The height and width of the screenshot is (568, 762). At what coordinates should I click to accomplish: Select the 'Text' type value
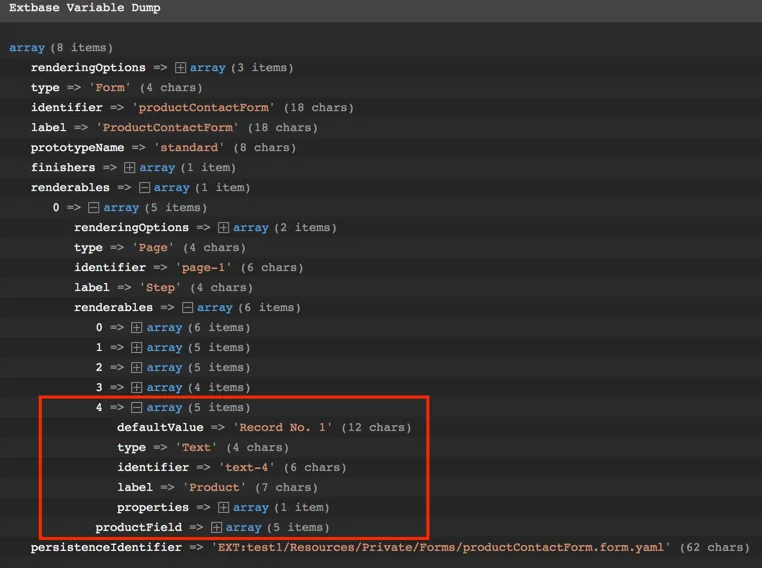coord(196,447)
